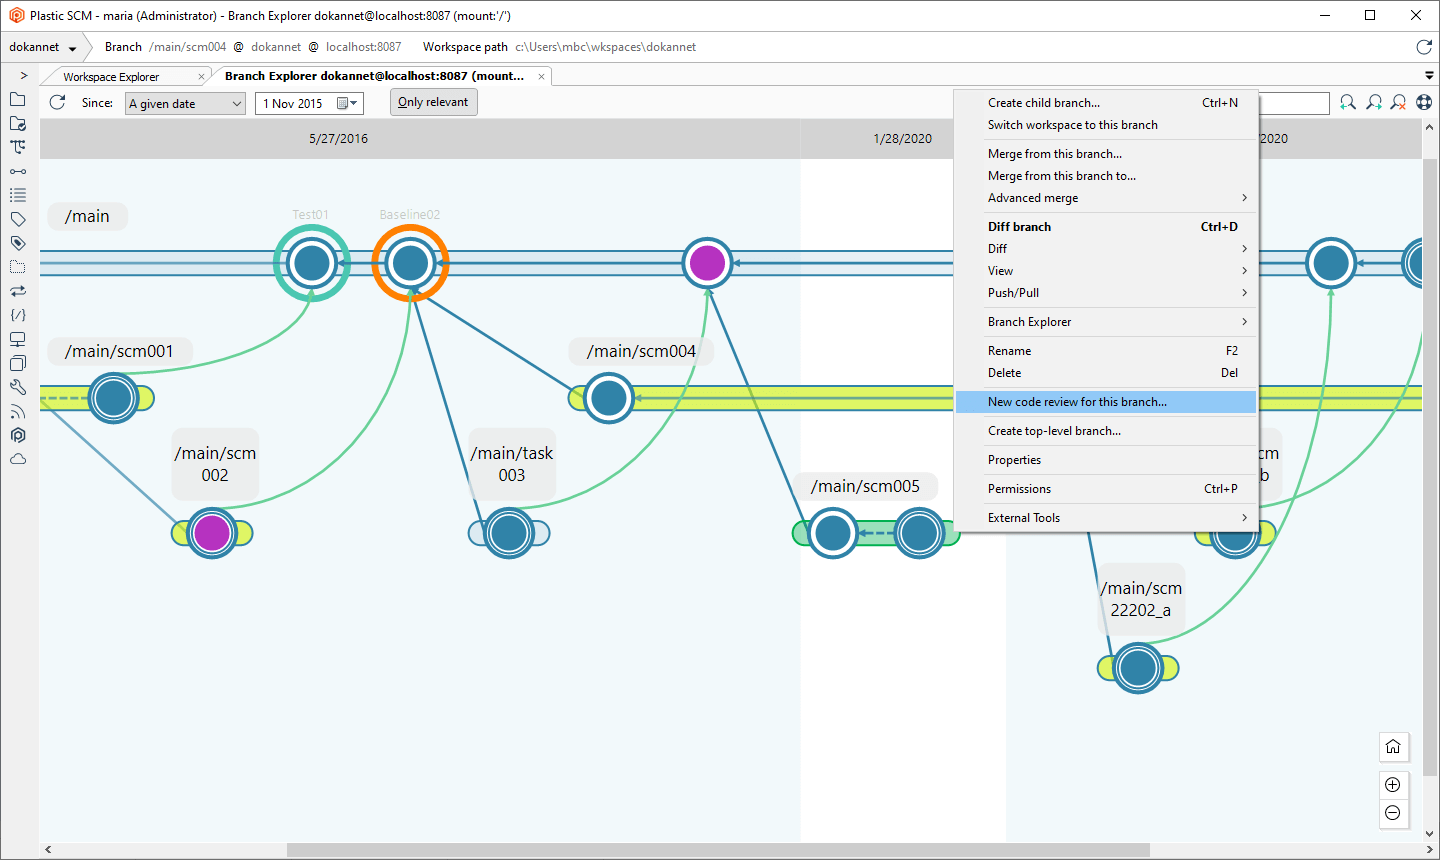Open the Since date filter dropdown
Viewport: 1440px width, 860px height.
point(184,102)
